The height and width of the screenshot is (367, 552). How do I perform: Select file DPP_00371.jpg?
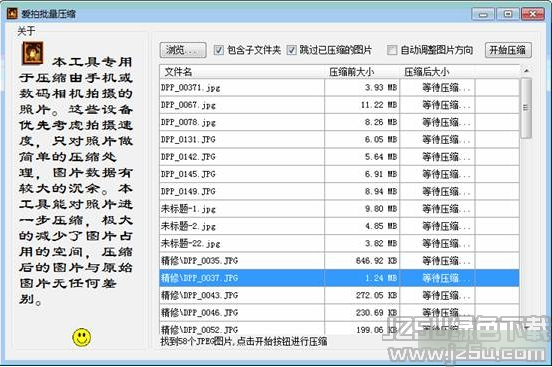click(x=339, y=87)
